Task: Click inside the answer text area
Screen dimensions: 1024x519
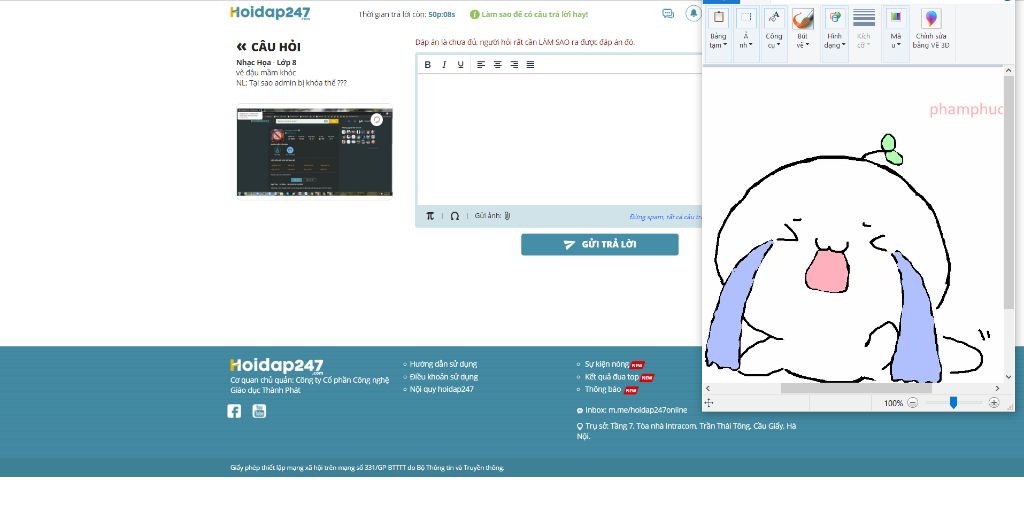Action: click(x=559, y=139)
